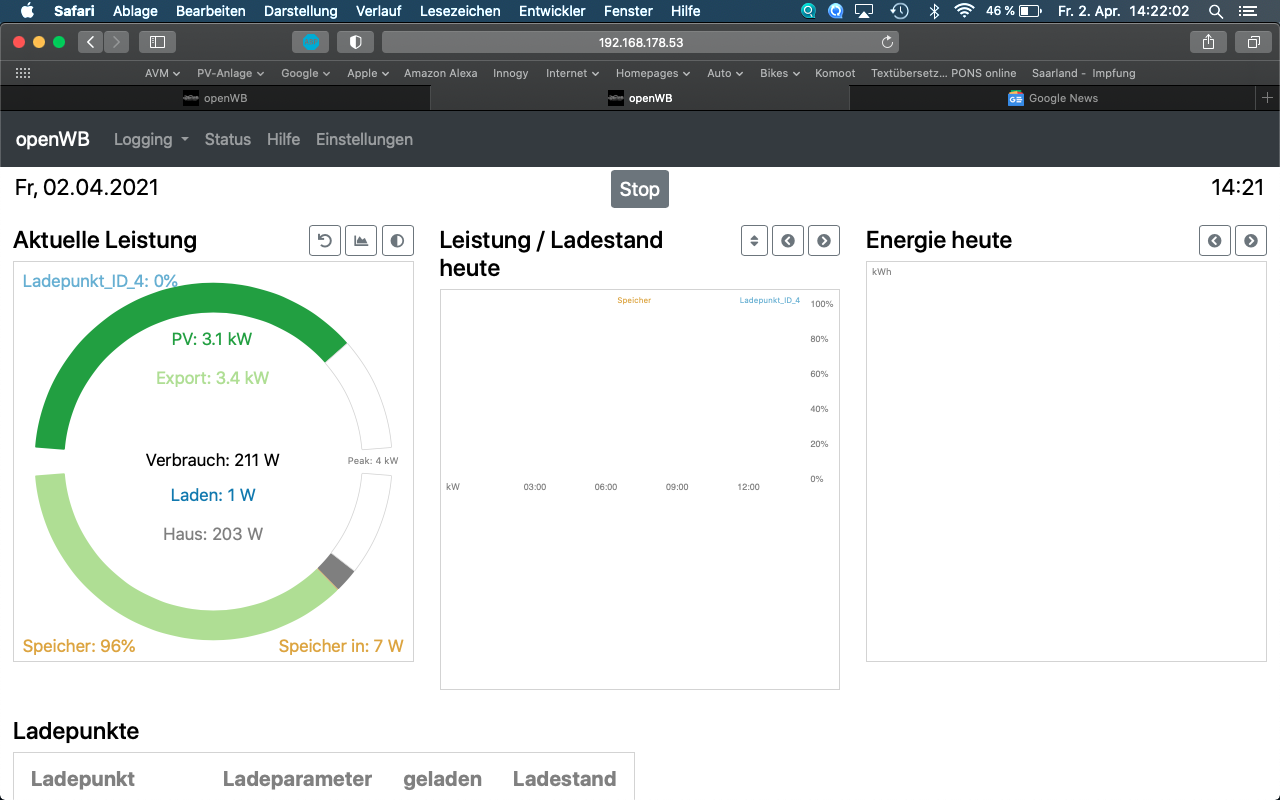
Task: Click the up-down arrows icon beside Leistung / Ladestand
Action: [x=755, y=241]
